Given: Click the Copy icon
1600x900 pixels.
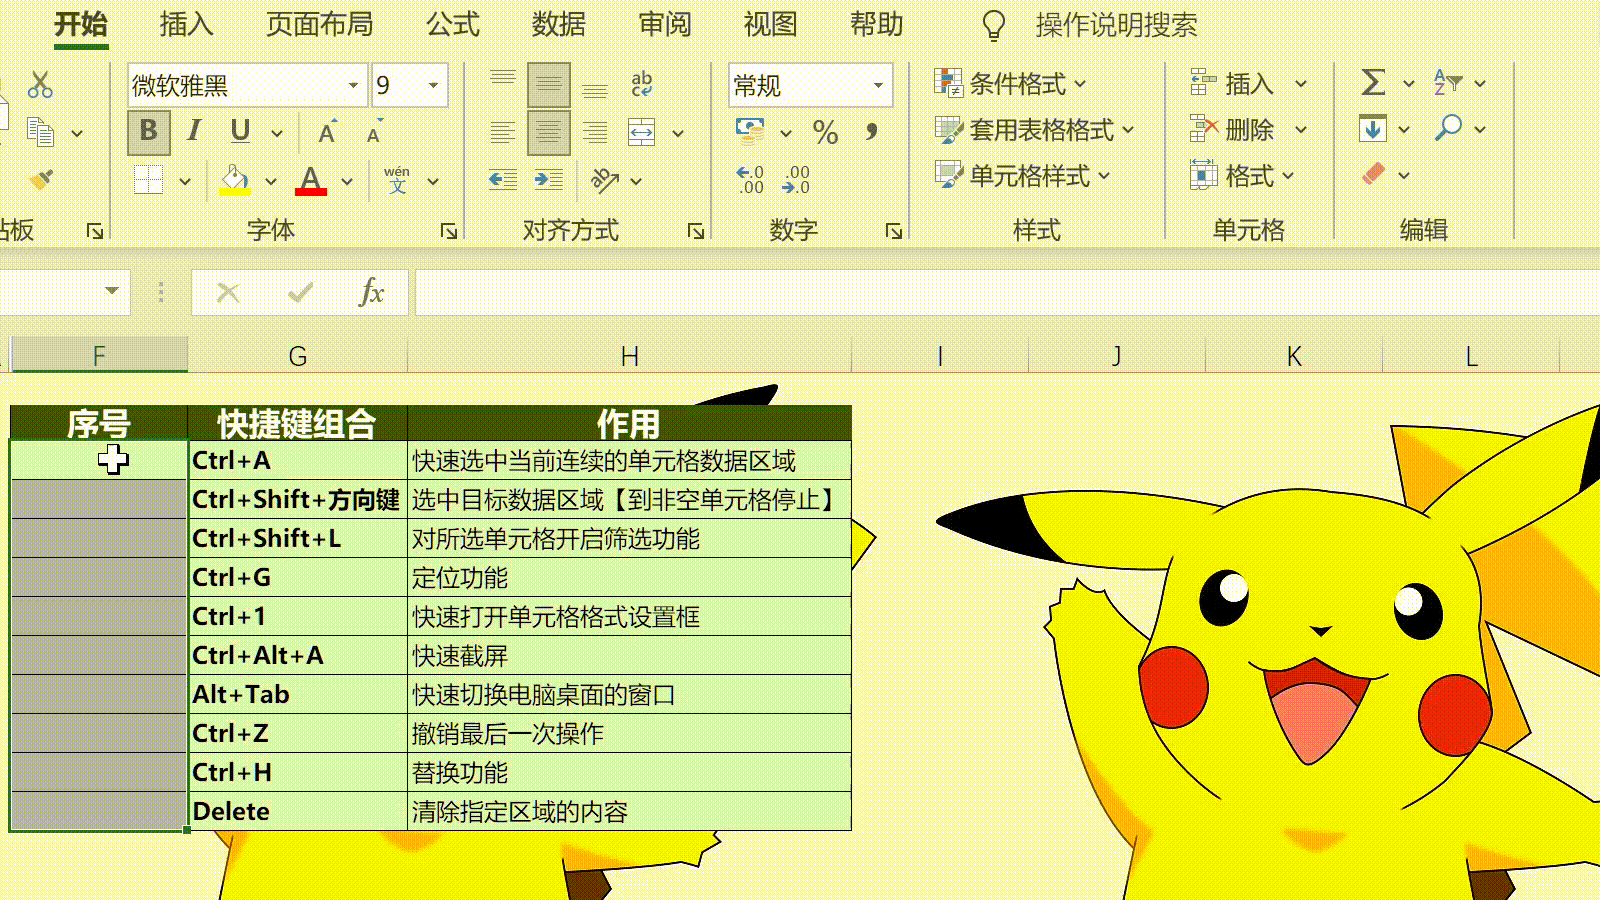Looking at the screenshot, I should pyautogui.click(x=40, y=131).
